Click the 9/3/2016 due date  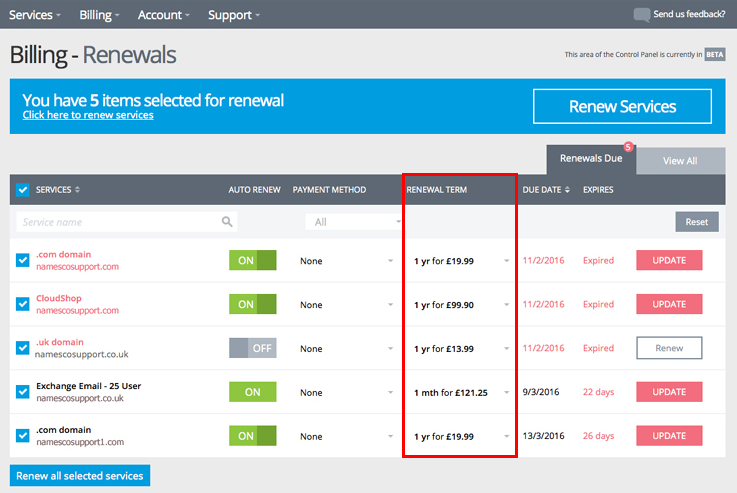click(x=541, y=392)
